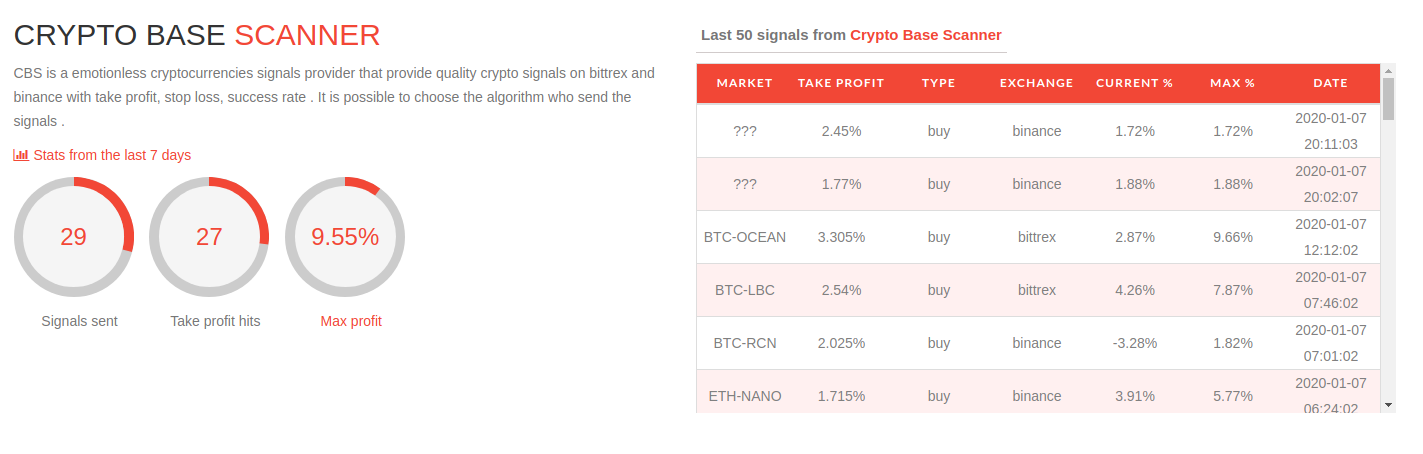This screenshot has width=1423, height=454.
Task: Select the BTC-LBC market row
Action: [x=1038, y=290]
